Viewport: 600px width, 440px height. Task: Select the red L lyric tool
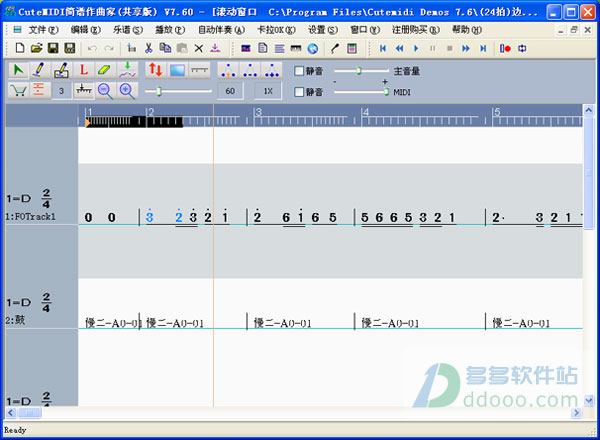[83, 70]
